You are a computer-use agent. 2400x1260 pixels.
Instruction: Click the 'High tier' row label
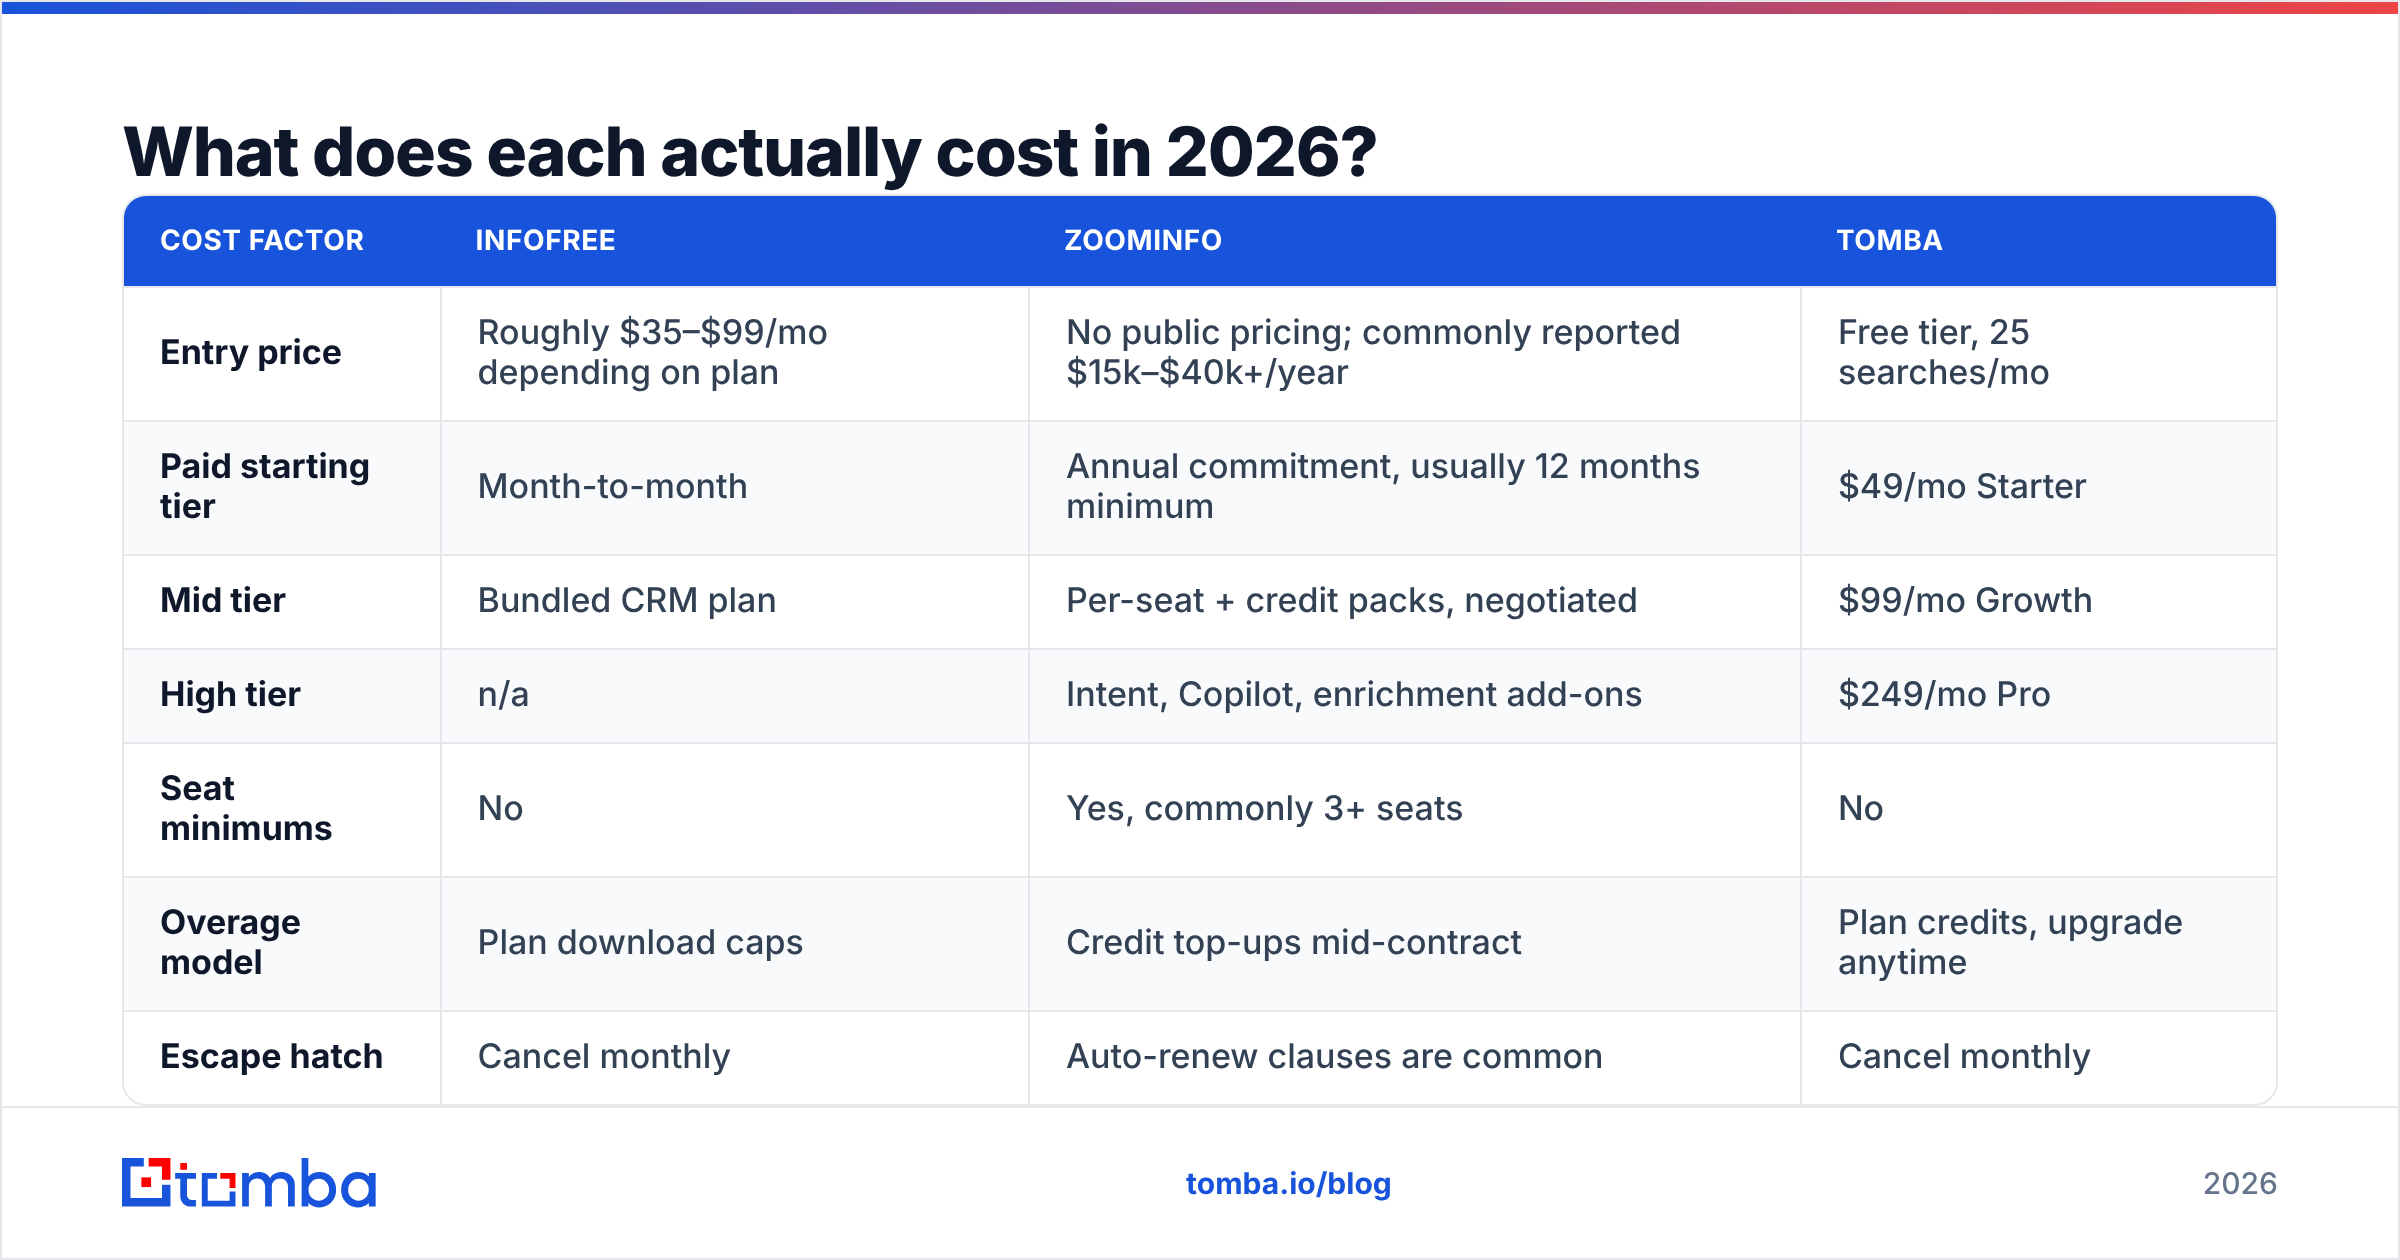[x=230, y=694]
